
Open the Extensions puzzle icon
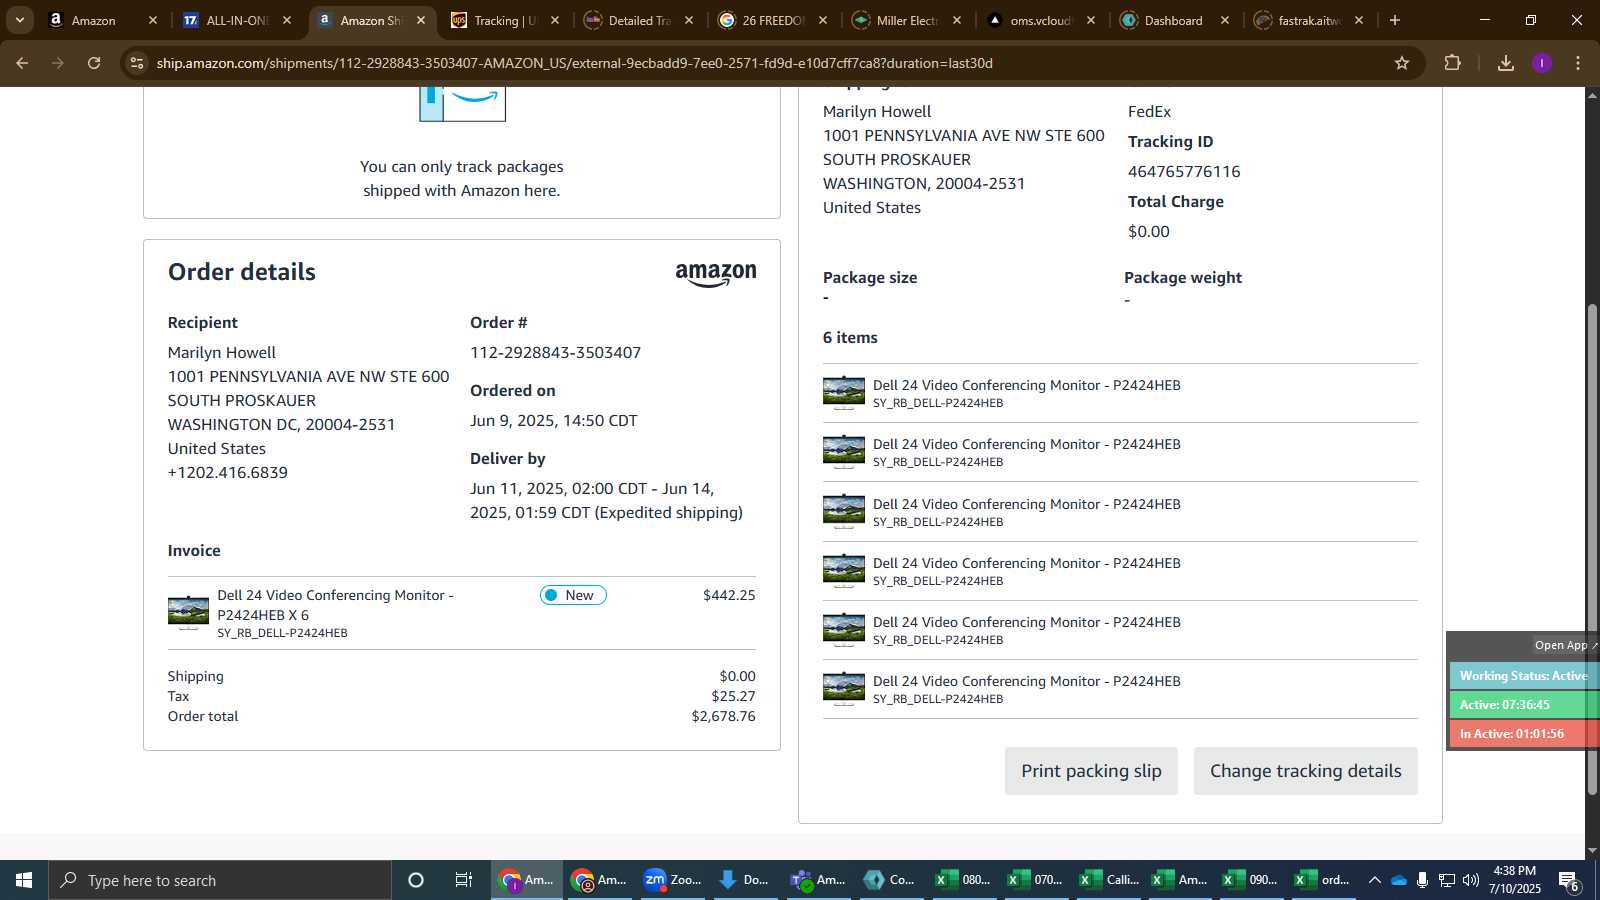point(1453,63)
